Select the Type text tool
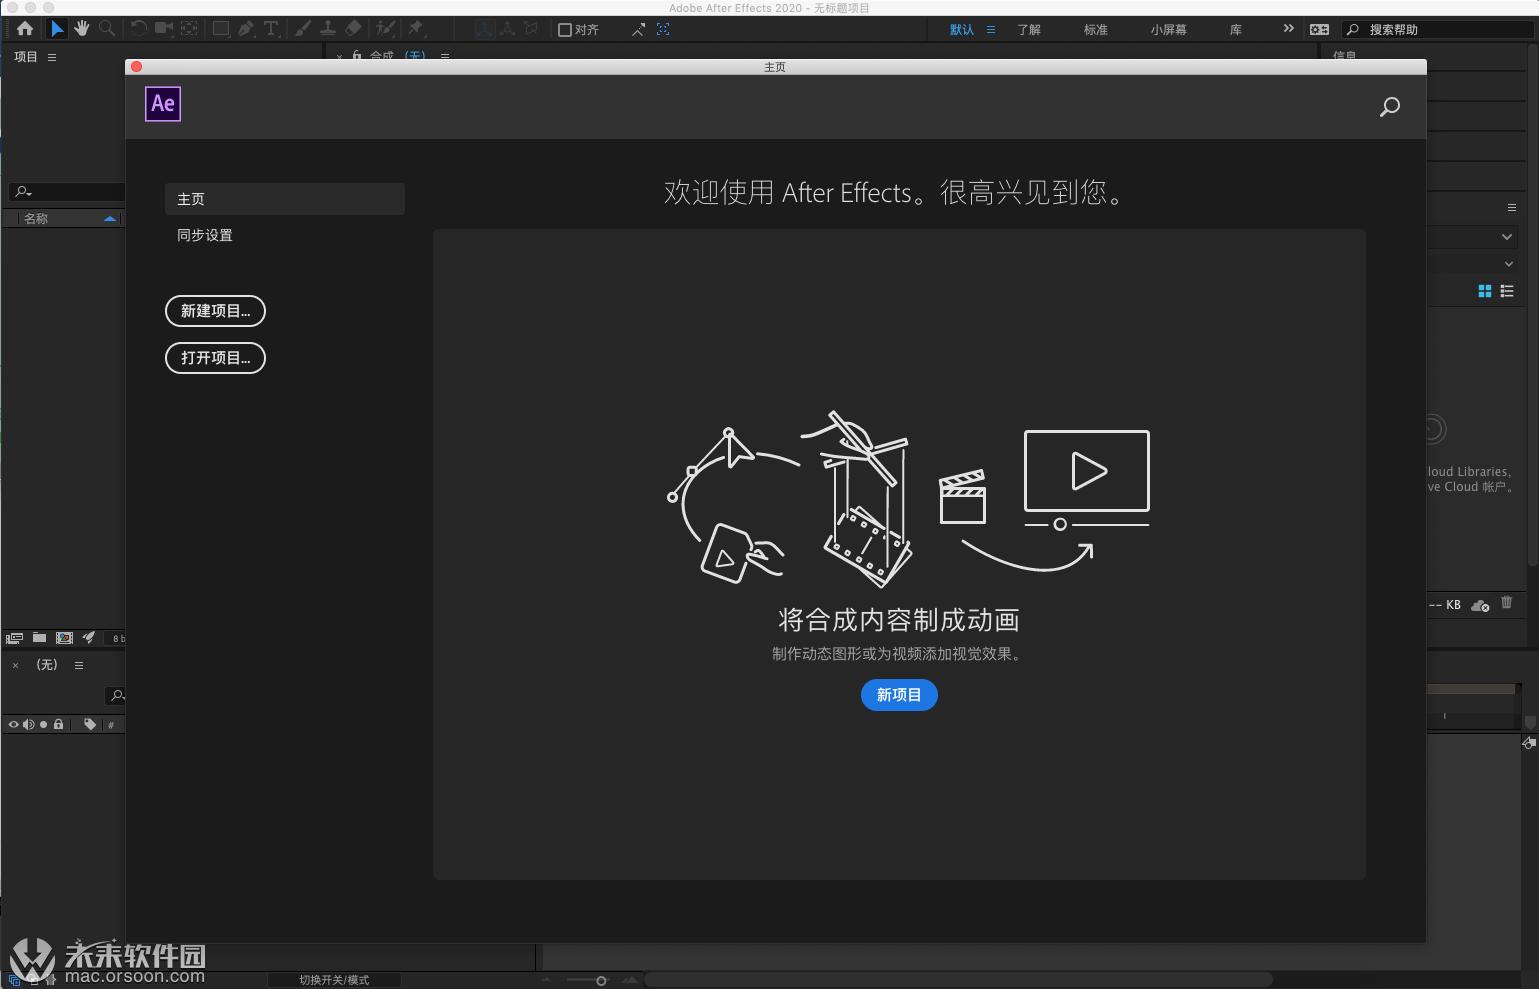The width and height of the screenshot is (1539, 989). point(271,29)
